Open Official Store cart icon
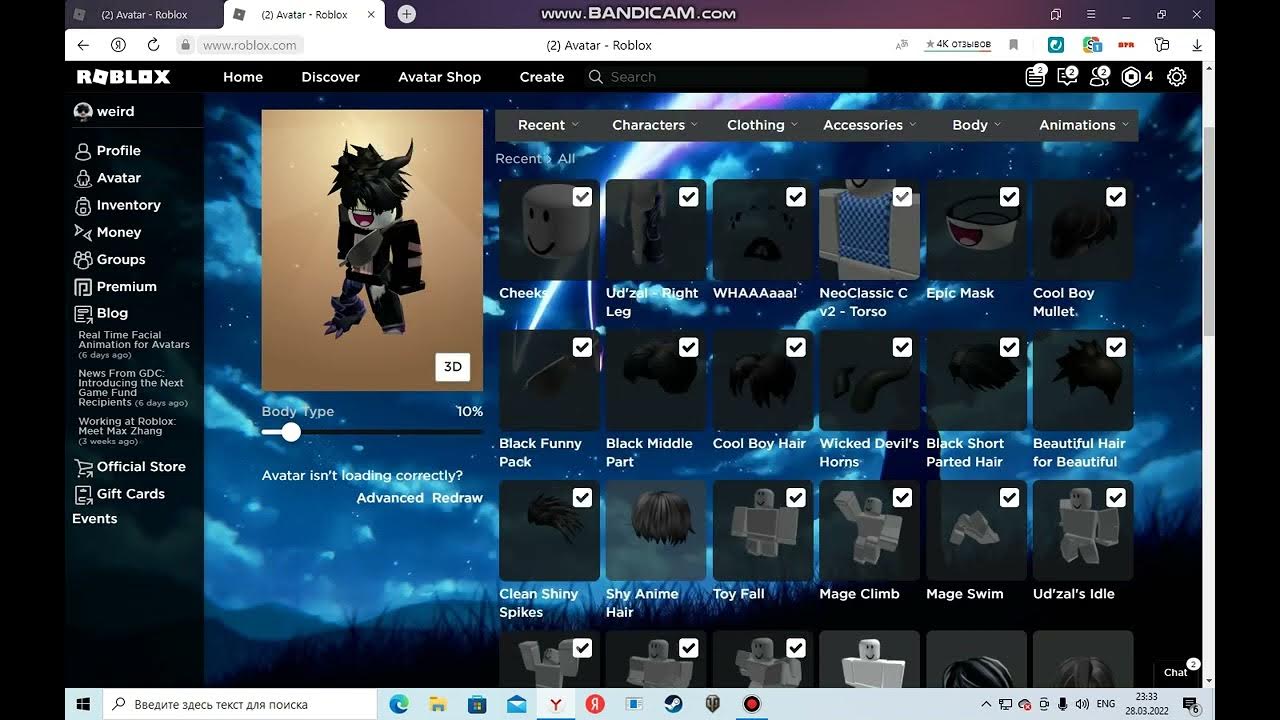 (x=83, y=467)
